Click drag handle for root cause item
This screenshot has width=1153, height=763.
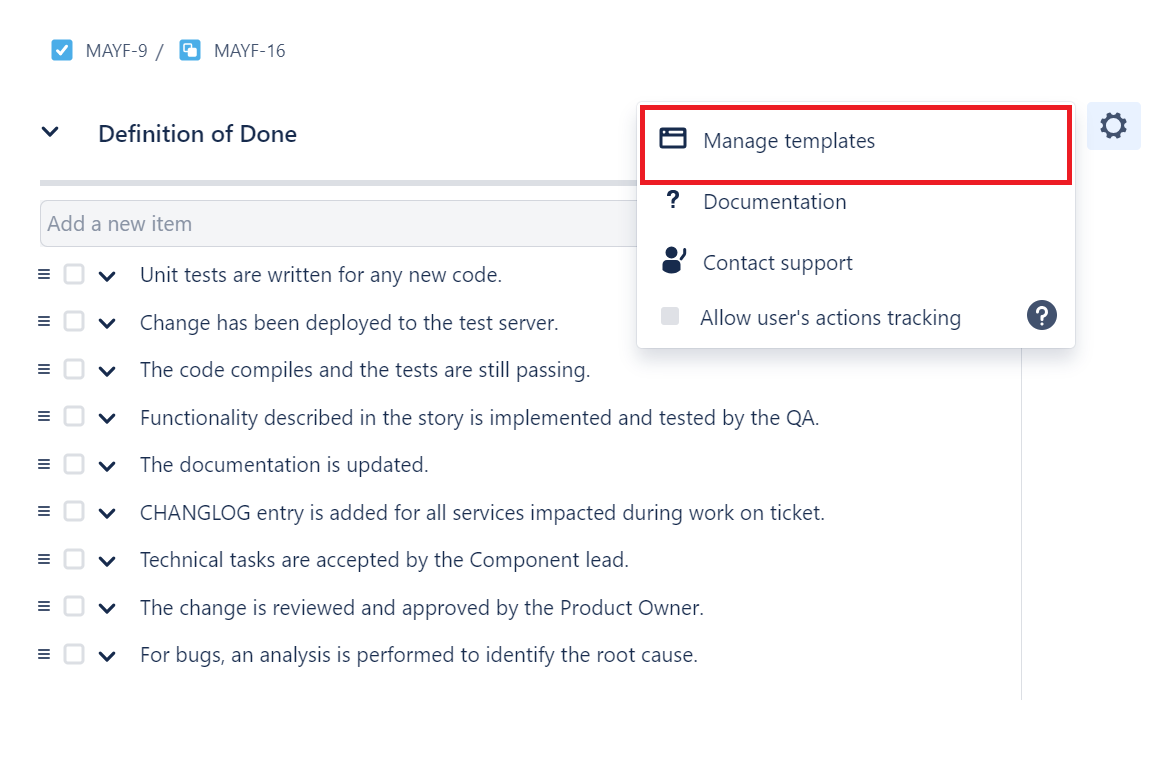44,653
